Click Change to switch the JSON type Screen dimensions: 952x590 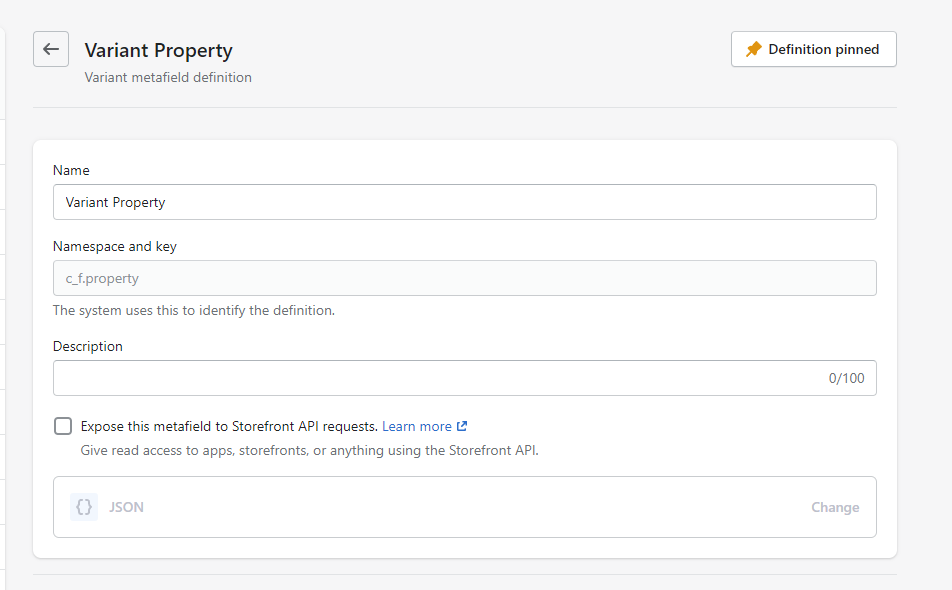[x=834, y=507]
